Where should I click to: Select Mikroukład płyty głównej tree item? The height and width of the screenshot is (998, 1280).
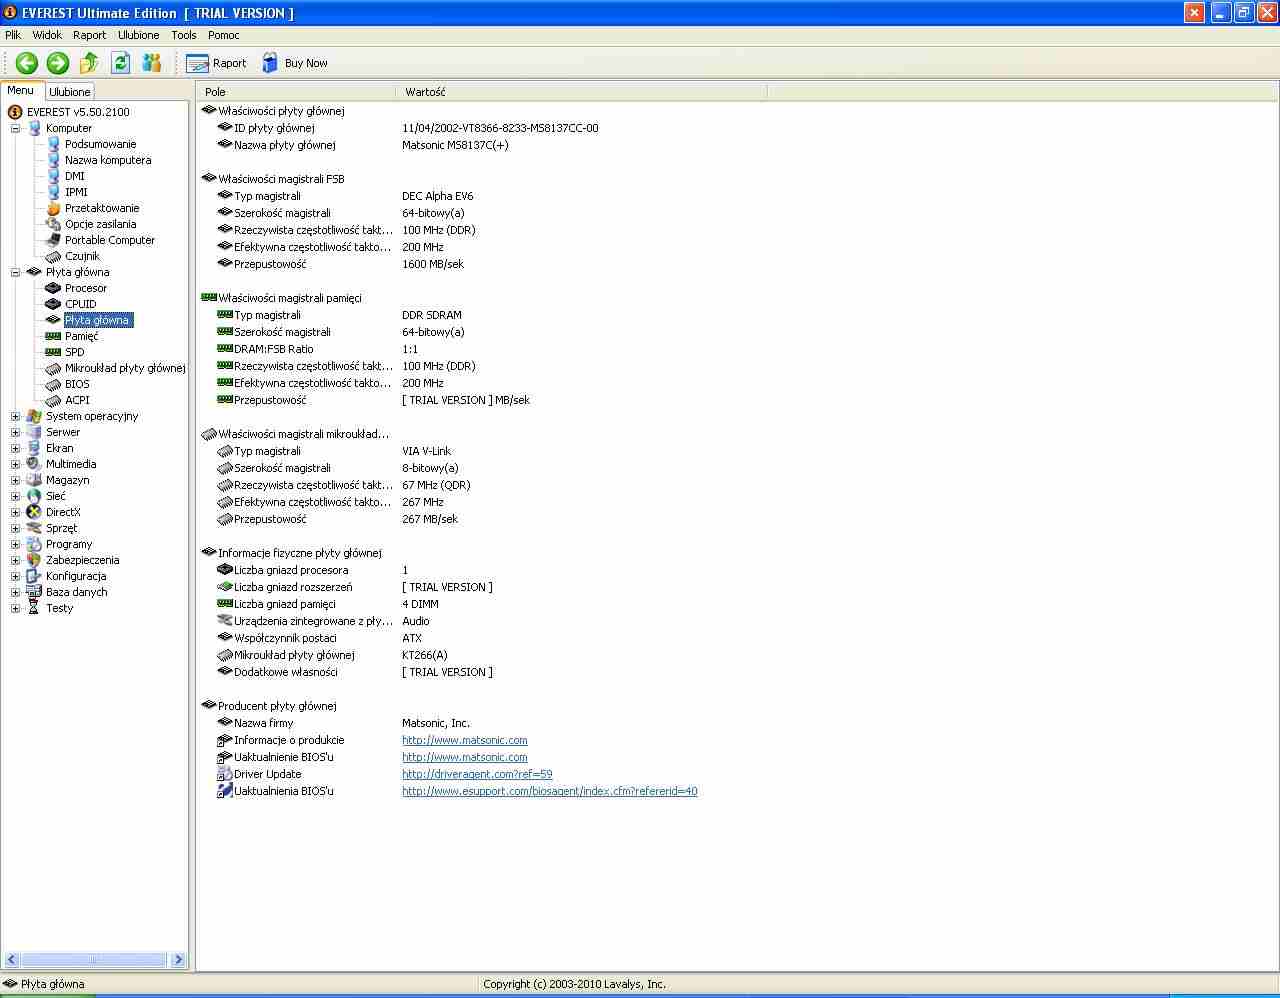[125, 368]
